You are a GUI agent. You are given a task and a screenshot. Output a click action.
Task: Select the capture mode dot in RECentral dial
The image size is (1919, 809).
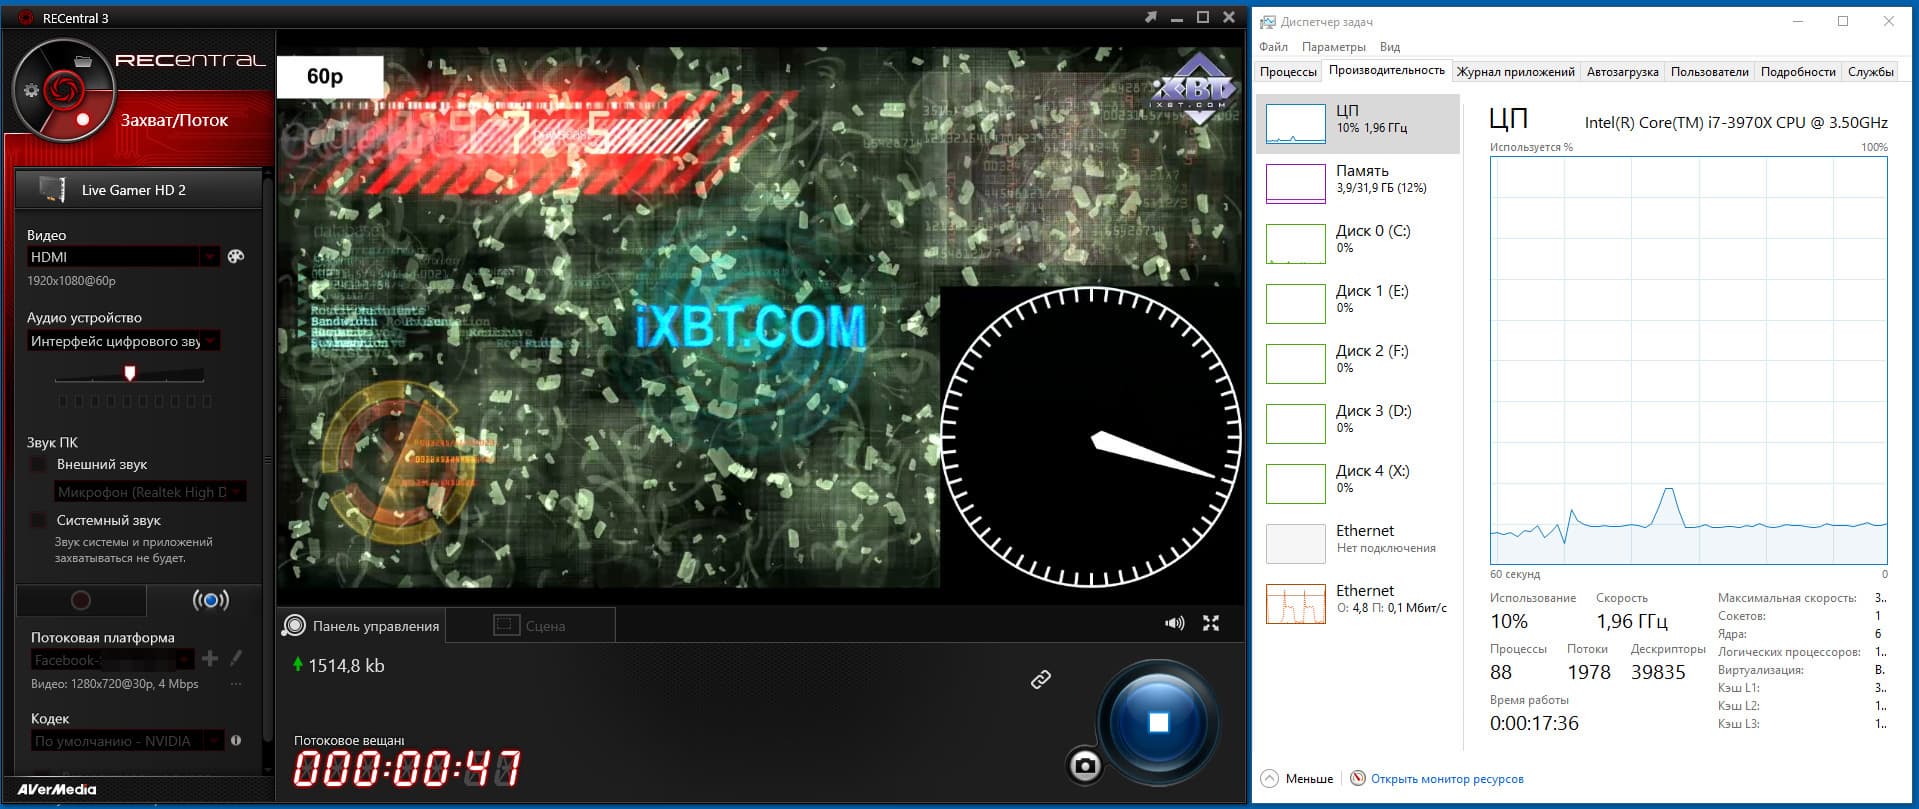point(83,119)
